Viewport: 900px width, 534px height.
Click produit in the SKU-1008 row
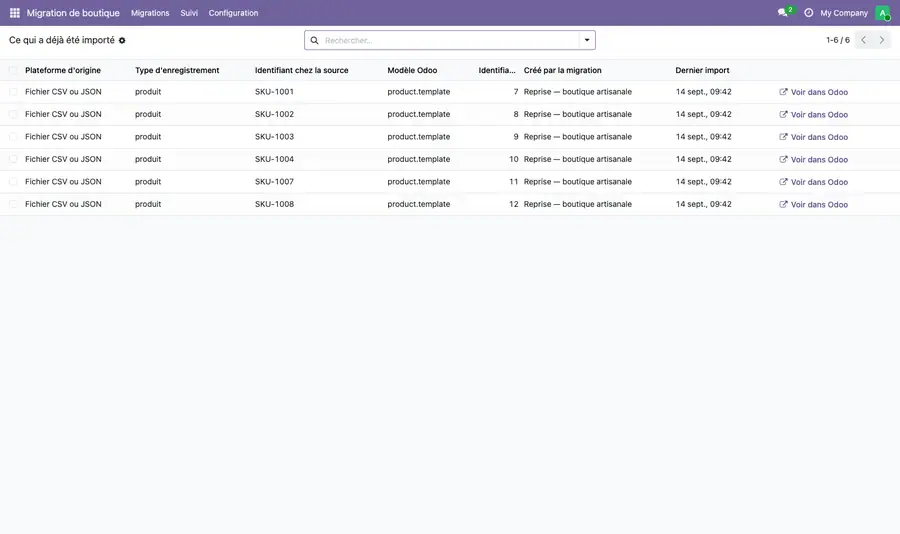tap(148, 204)
